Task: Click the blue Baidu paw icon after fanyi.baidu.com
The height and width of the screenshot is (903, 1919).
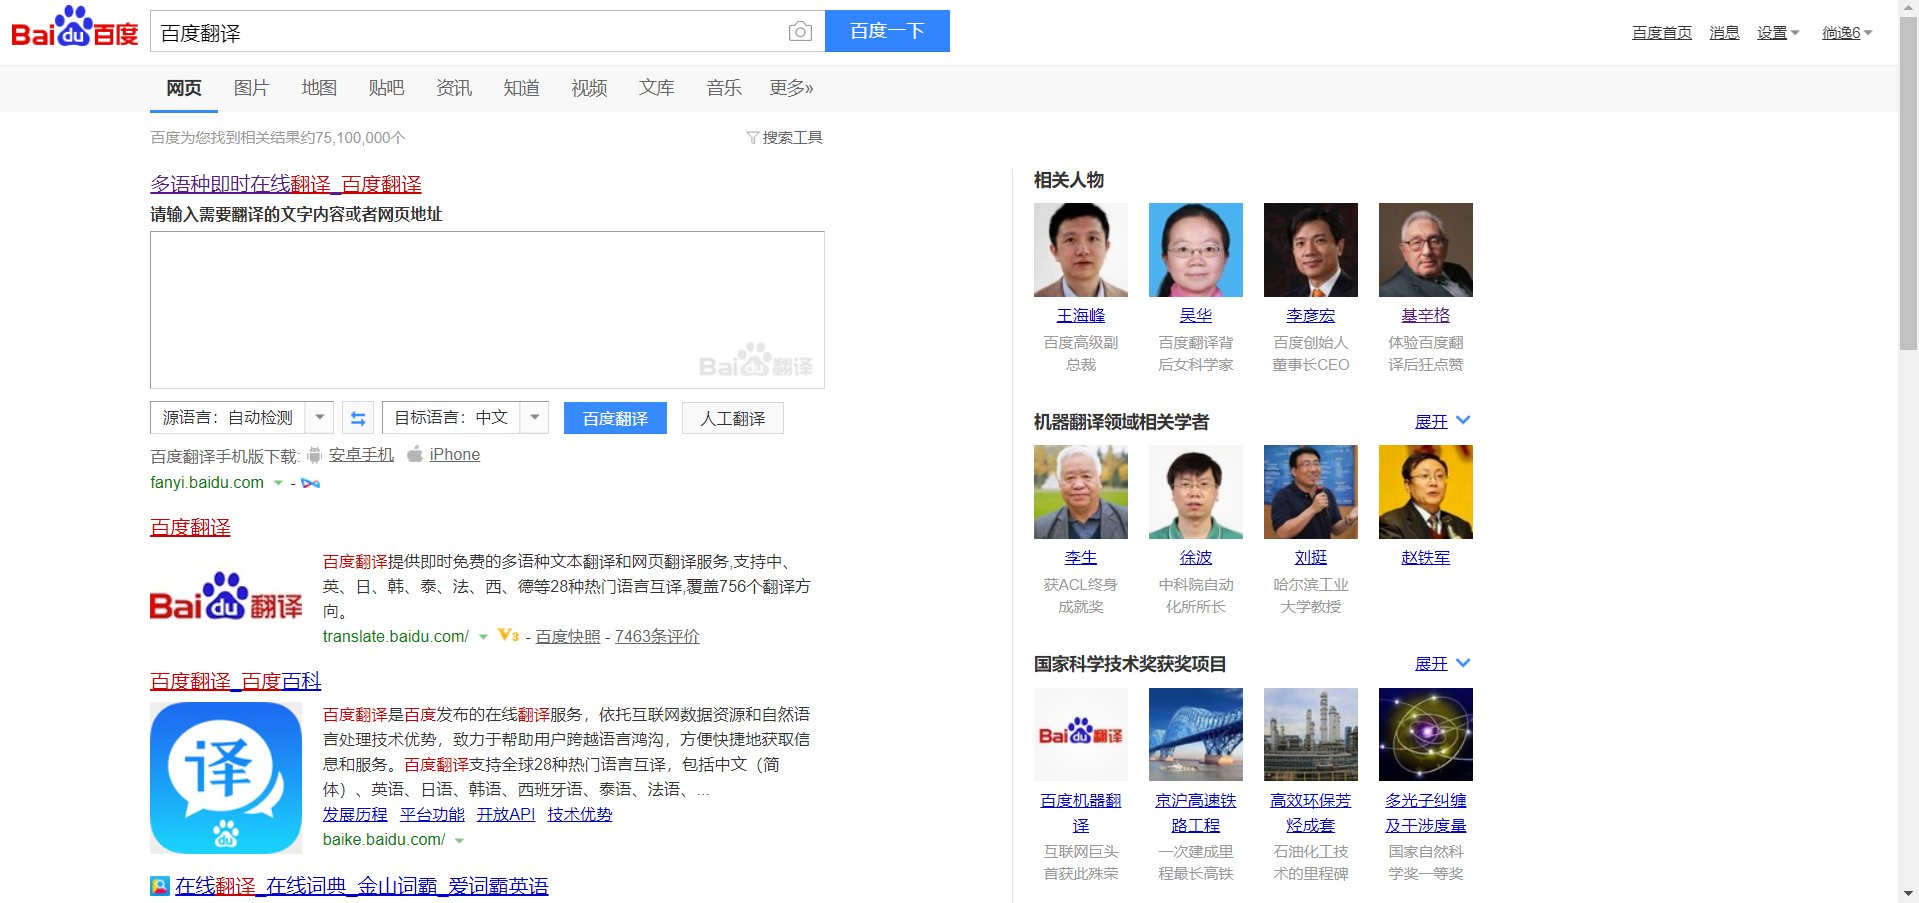Action: pos(310,483)
